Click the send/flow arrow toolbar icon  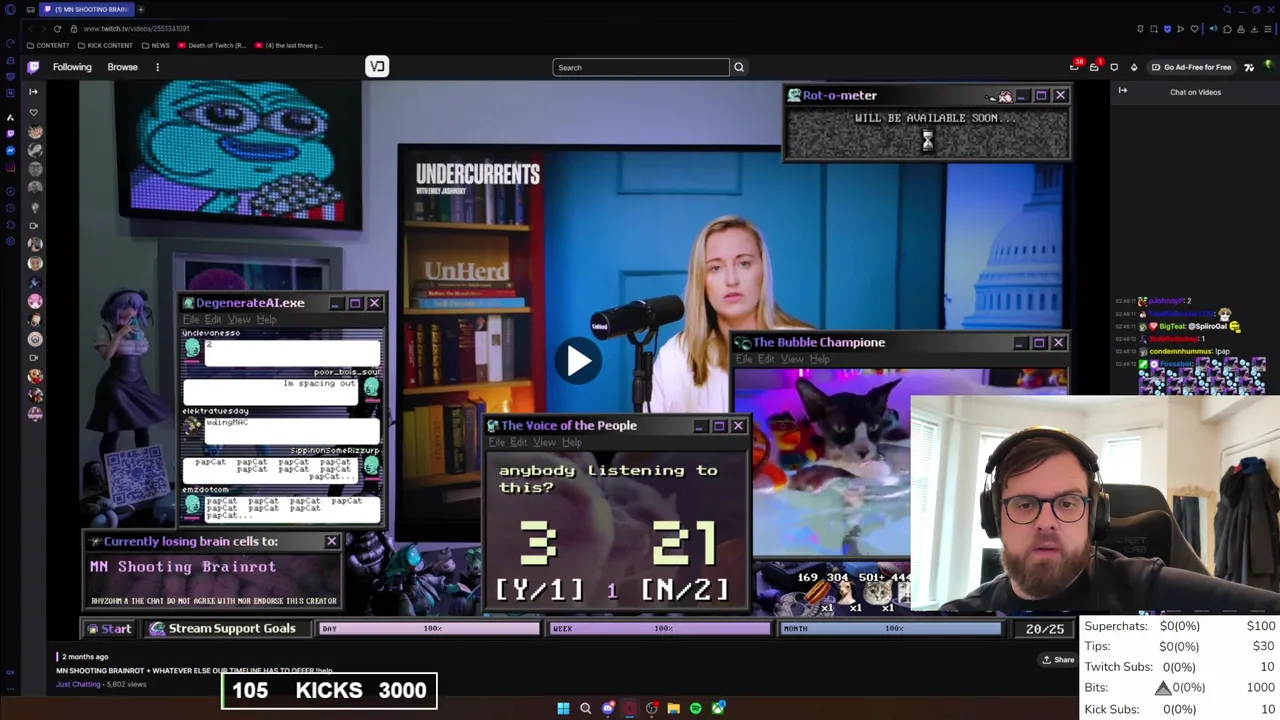coord(1180,29)
